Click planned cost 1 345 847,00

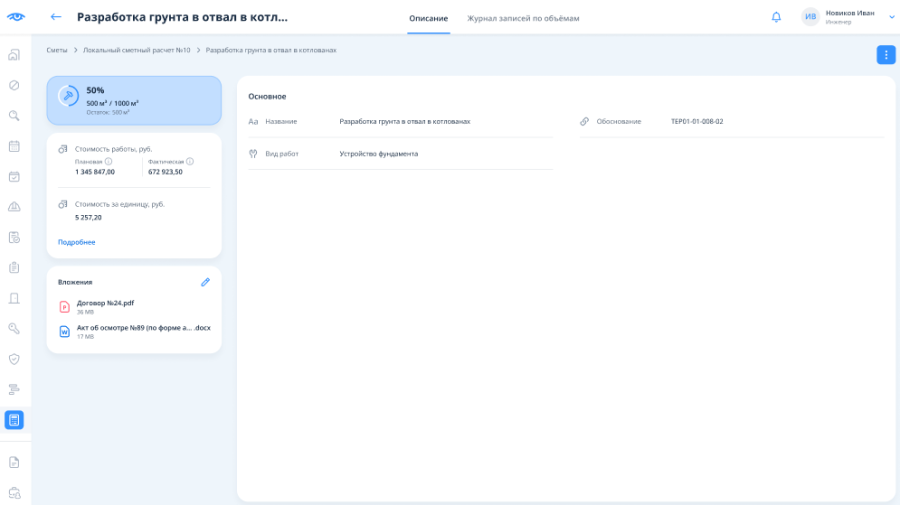95,172
